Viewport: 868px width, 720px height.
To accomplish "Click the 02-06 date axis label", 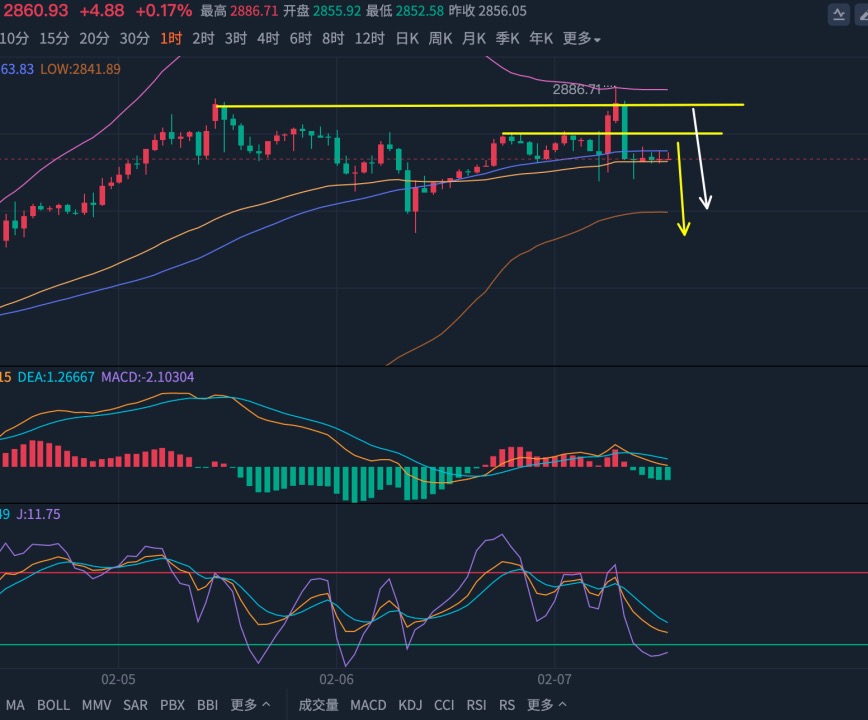I will click(x=336, y=680).
